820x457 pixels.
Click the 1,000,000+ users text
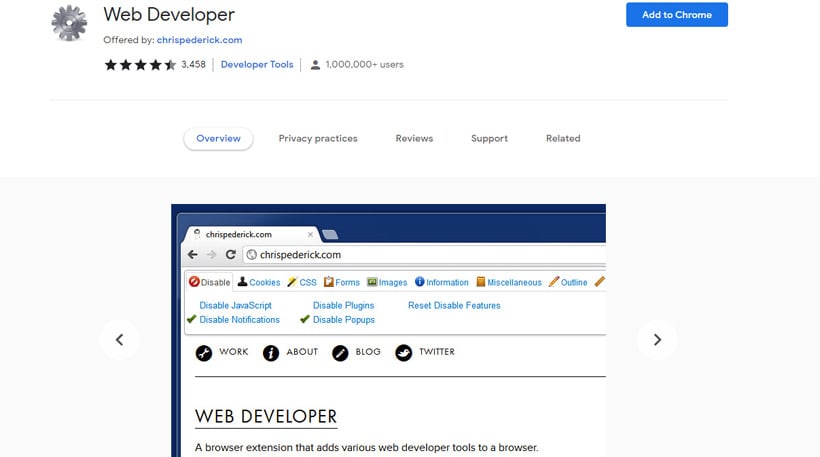[365, 64]
